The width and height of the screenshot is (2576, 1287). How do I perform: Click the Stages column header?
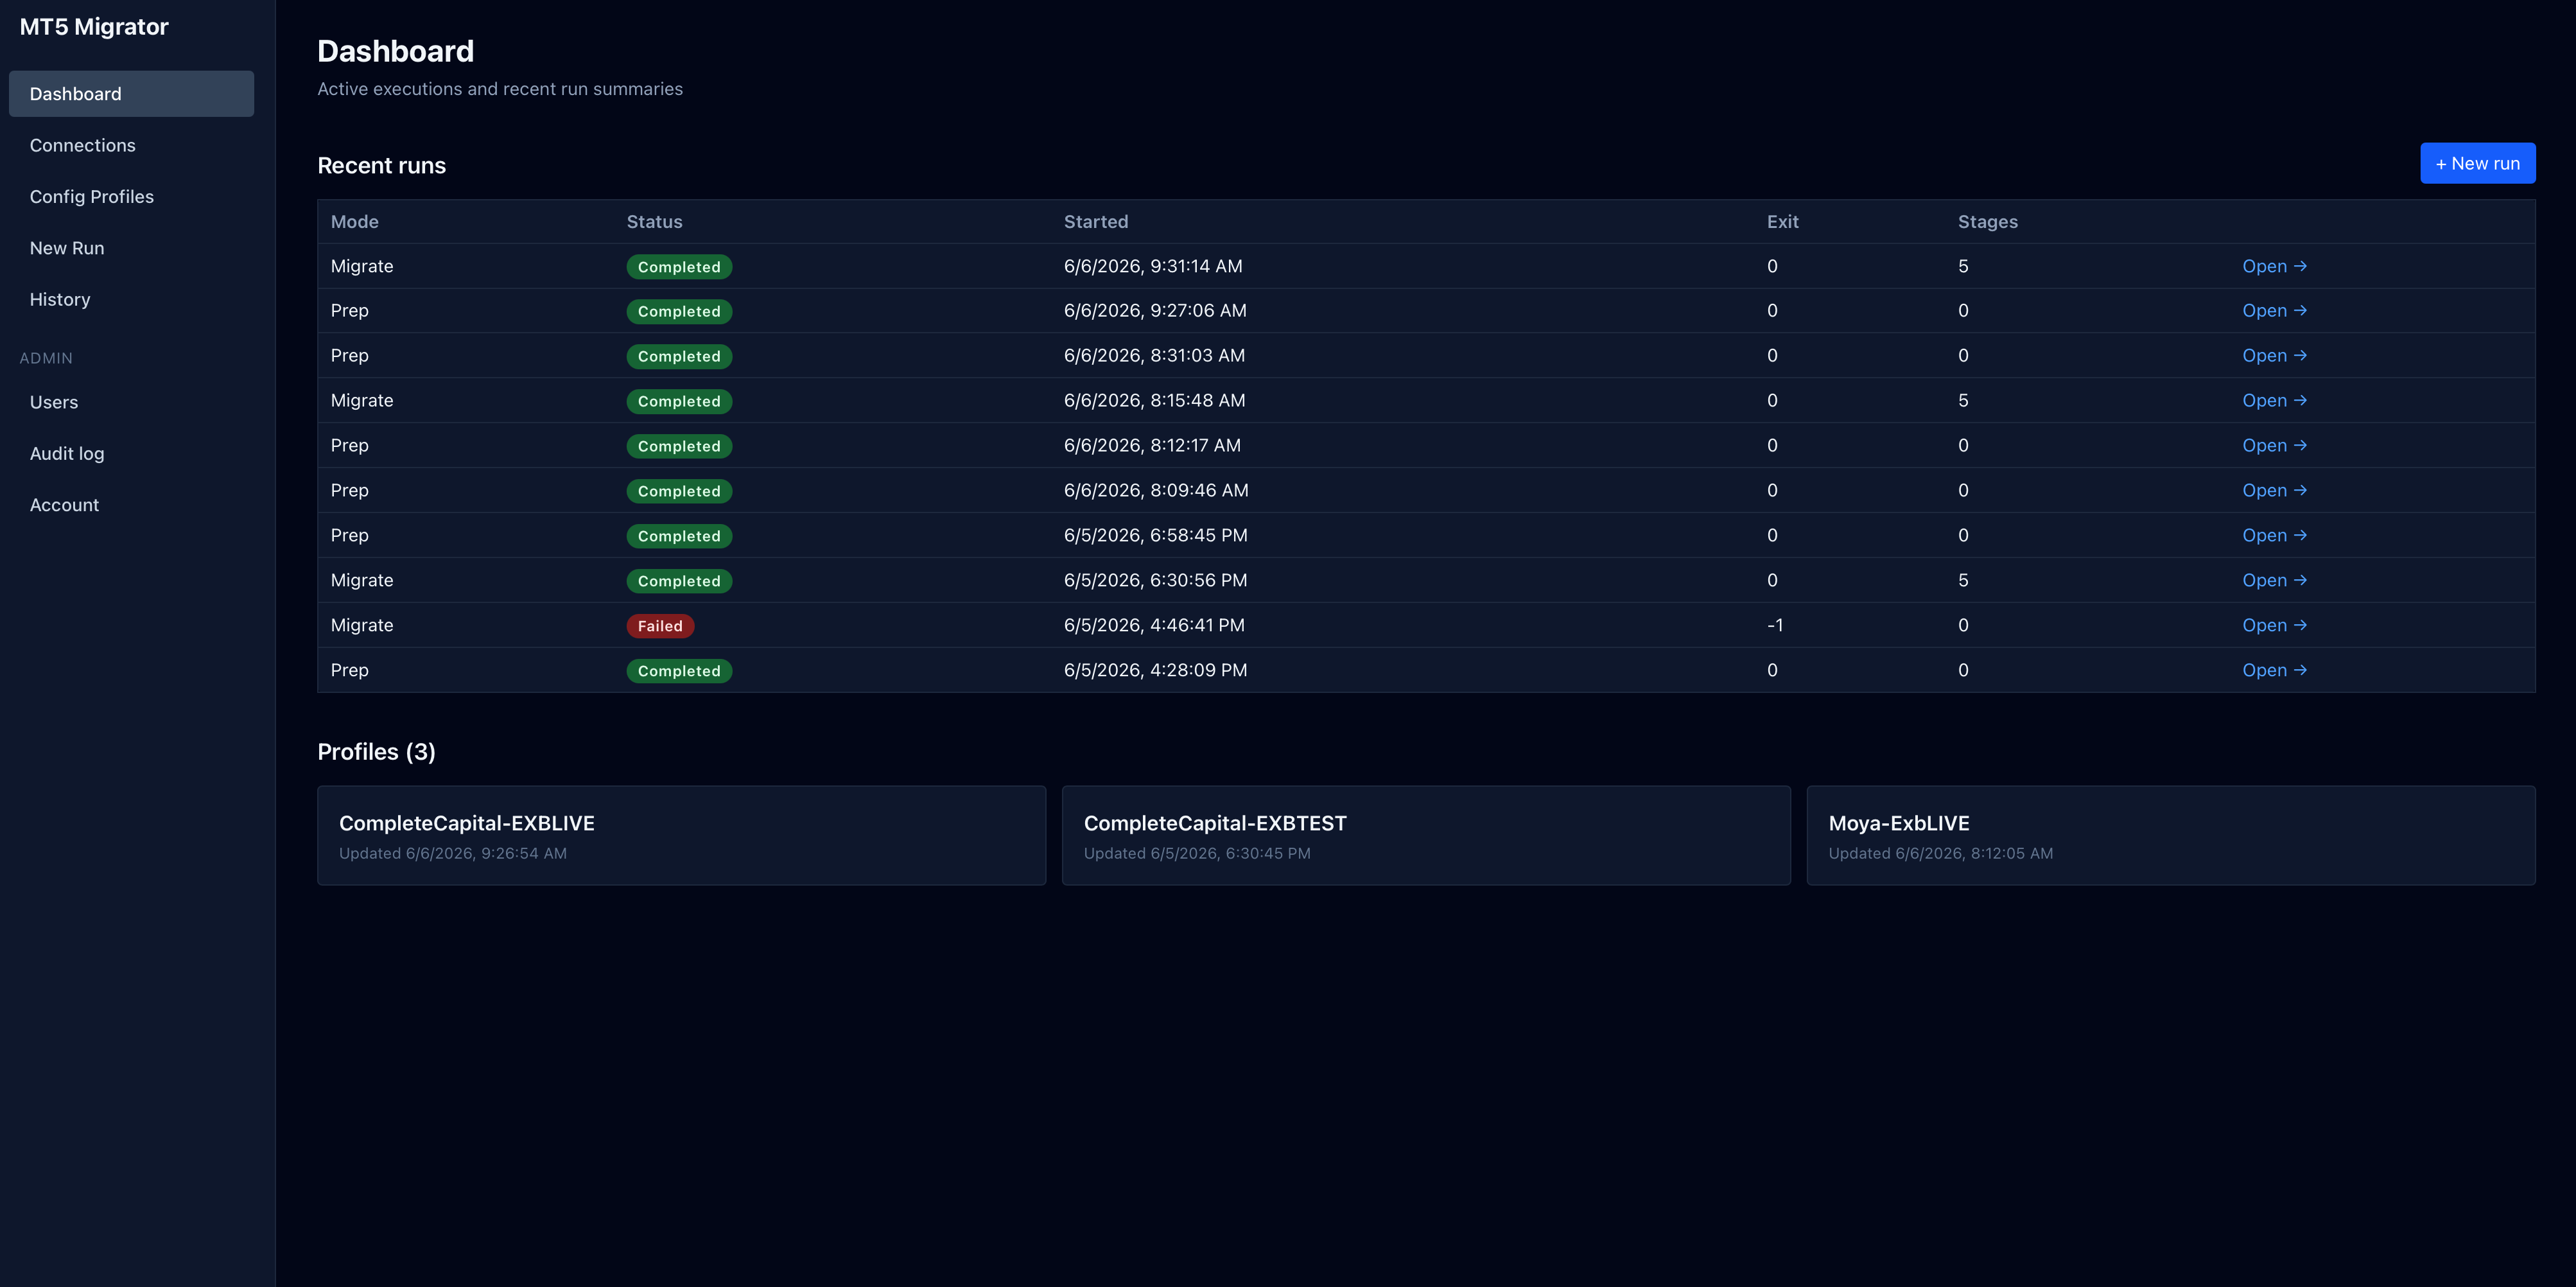pyautogui.click(x=1988, y=222)
